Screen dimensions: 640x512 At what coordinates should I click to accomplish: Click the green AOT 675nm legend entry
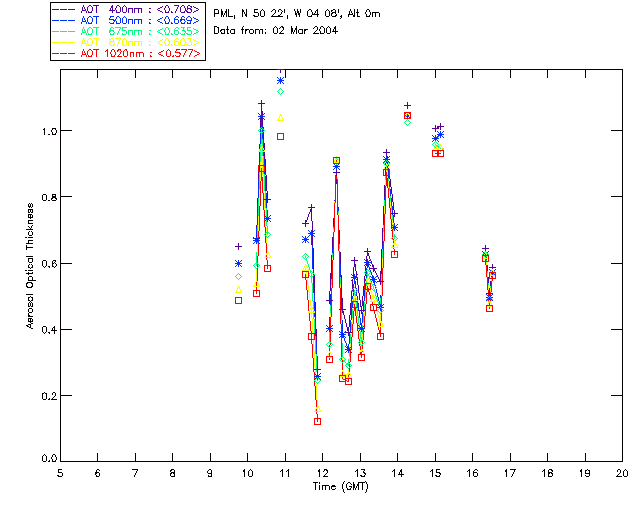pos(126,31)
